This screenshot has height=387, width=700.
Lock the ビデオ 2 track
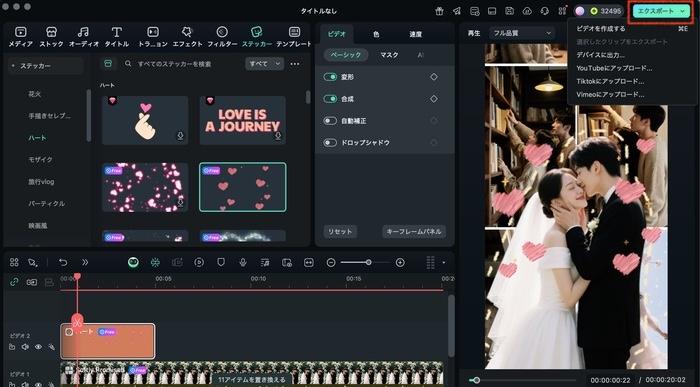12,347
